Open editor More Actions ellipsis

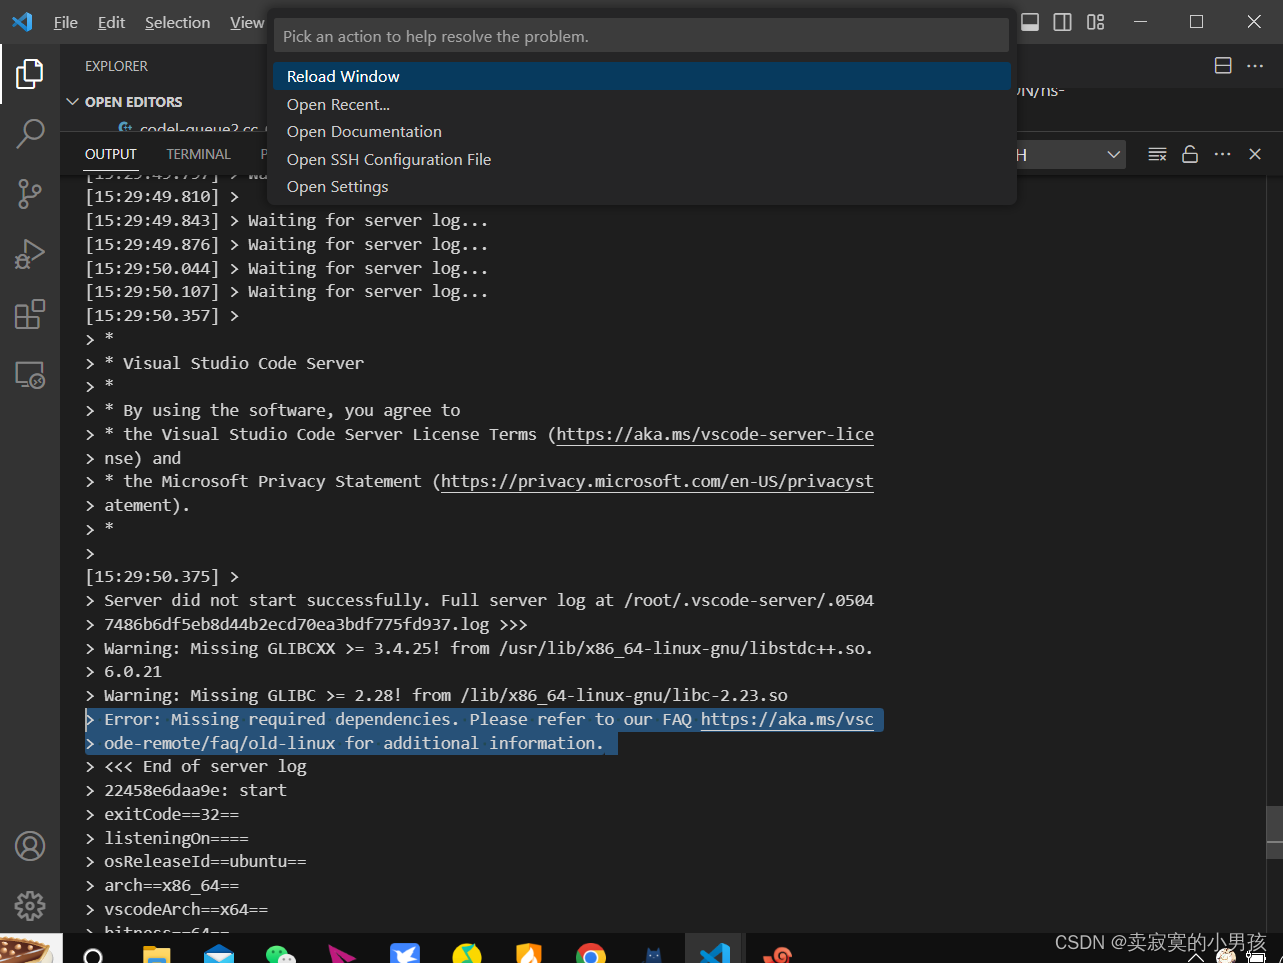(x=1255, y=65)
